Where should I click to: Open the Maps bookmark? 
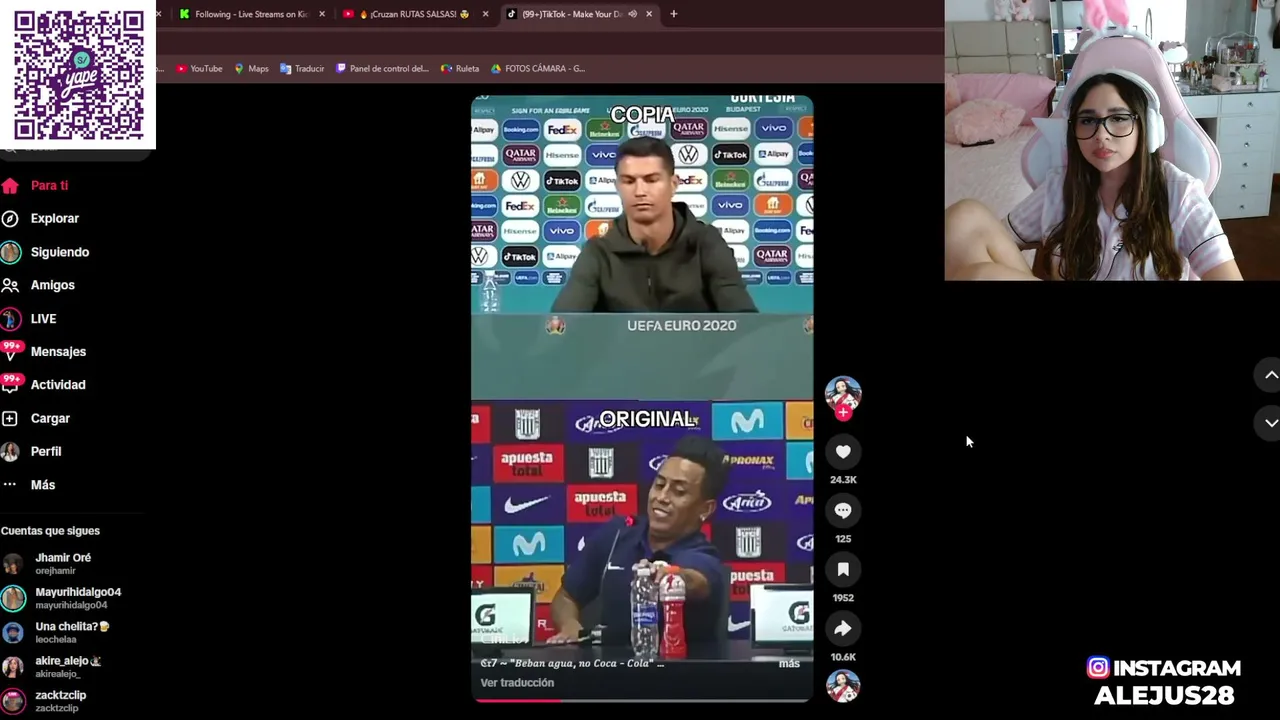(x=251, y=69)
